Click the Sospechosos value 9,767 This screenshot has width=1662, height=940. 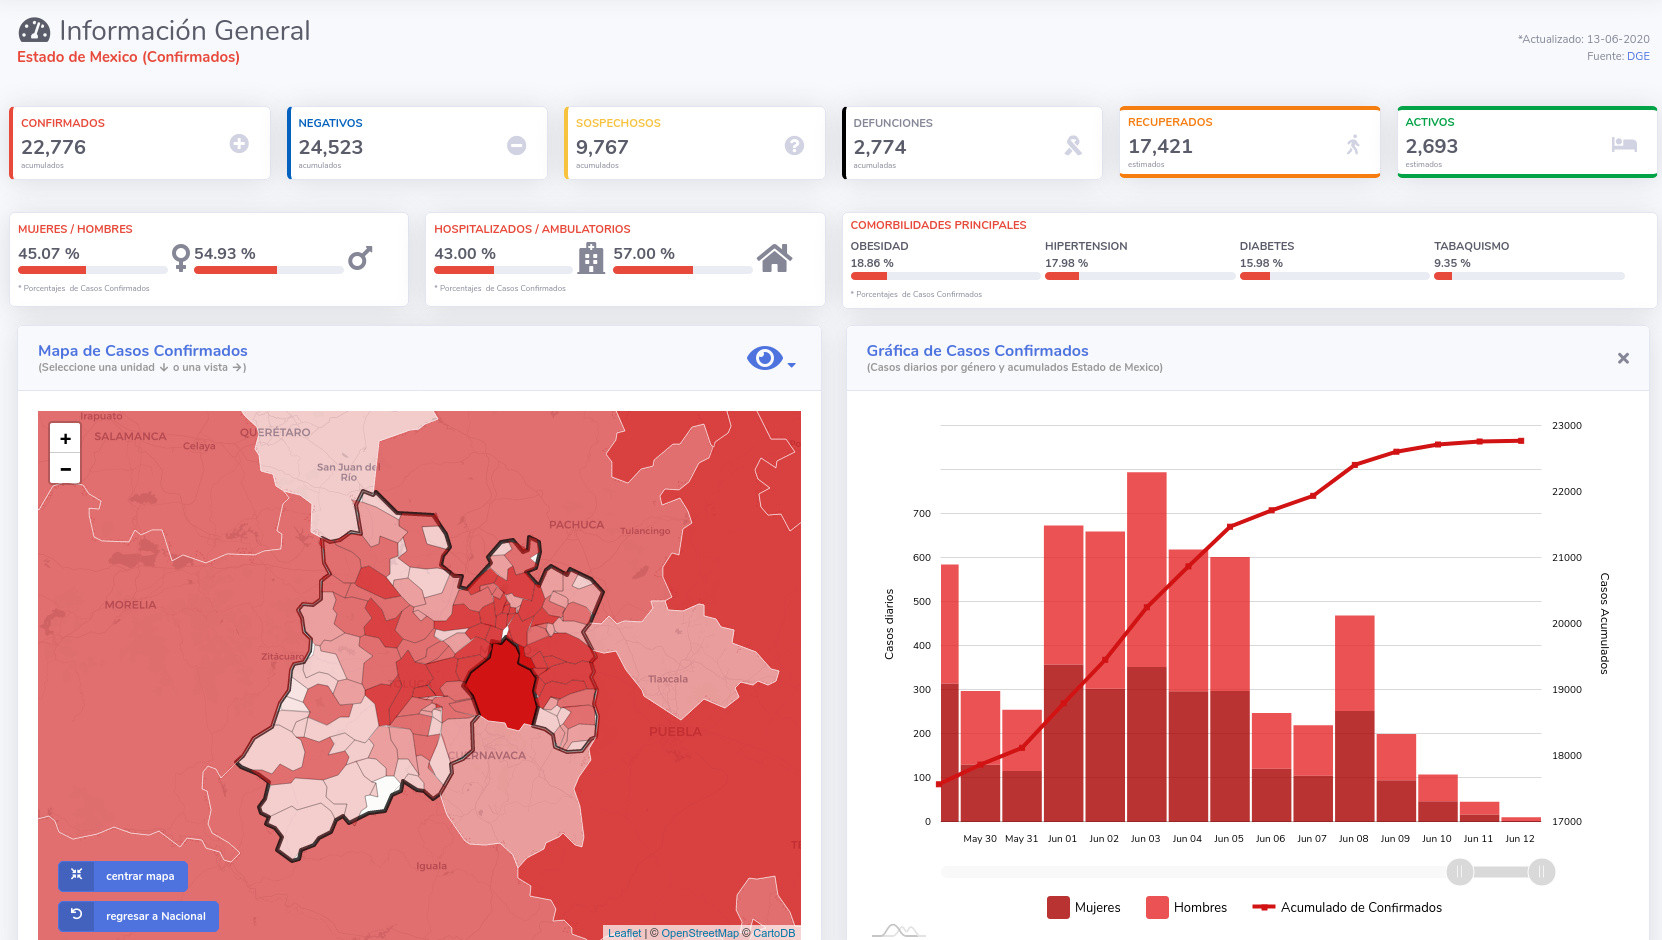click(602, 147)
